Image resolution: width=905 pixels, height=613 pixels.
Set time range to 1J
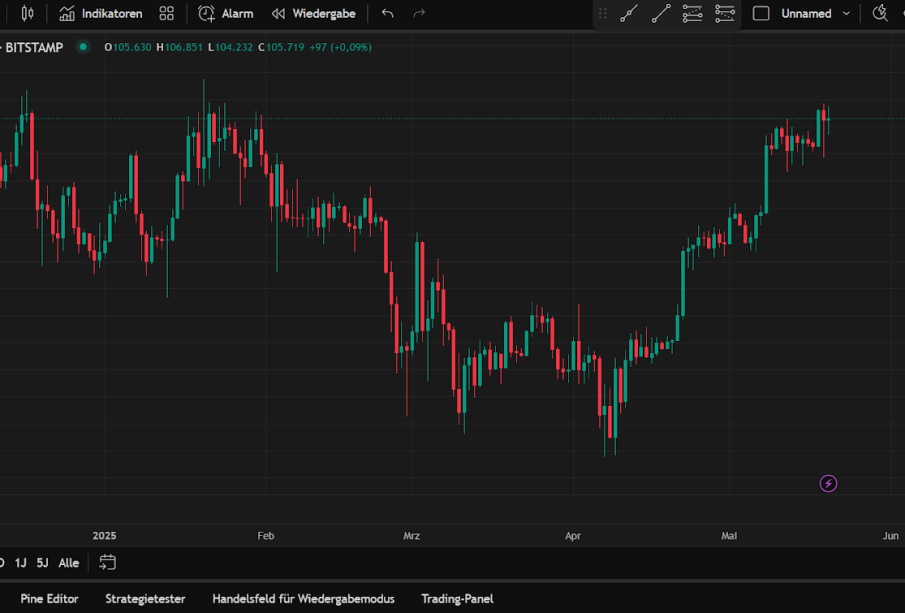coord(21,563)
